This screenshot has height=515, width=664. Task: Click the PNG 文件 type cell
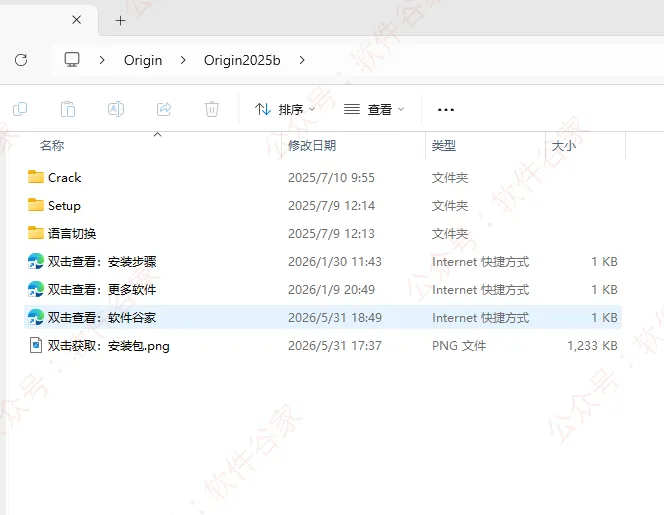[459, 346]
